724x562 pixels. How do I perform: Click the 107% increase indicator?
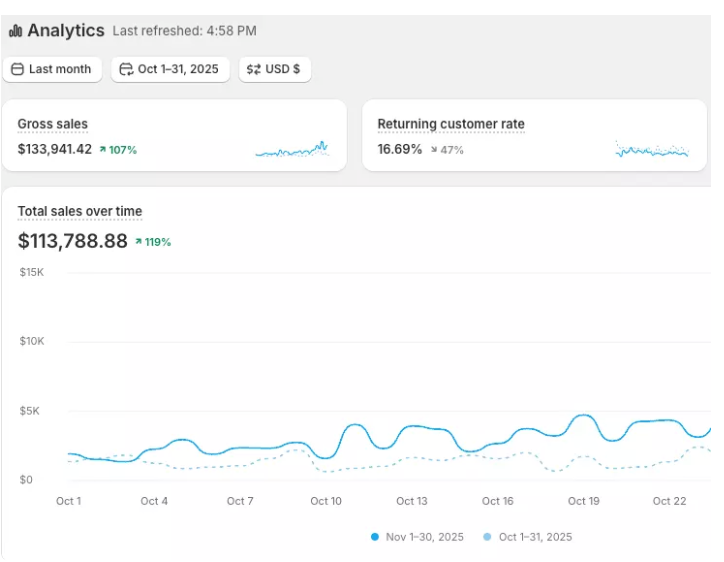coord(118,150)
